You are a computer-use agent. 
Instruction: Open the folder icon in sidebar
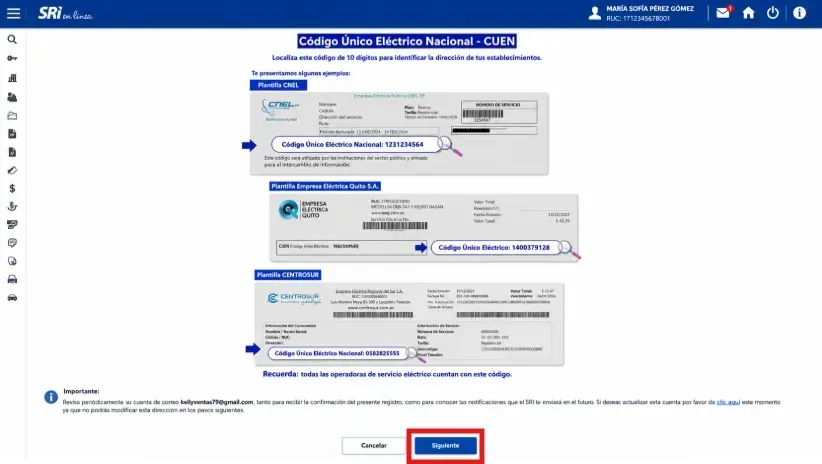[12, 115]
